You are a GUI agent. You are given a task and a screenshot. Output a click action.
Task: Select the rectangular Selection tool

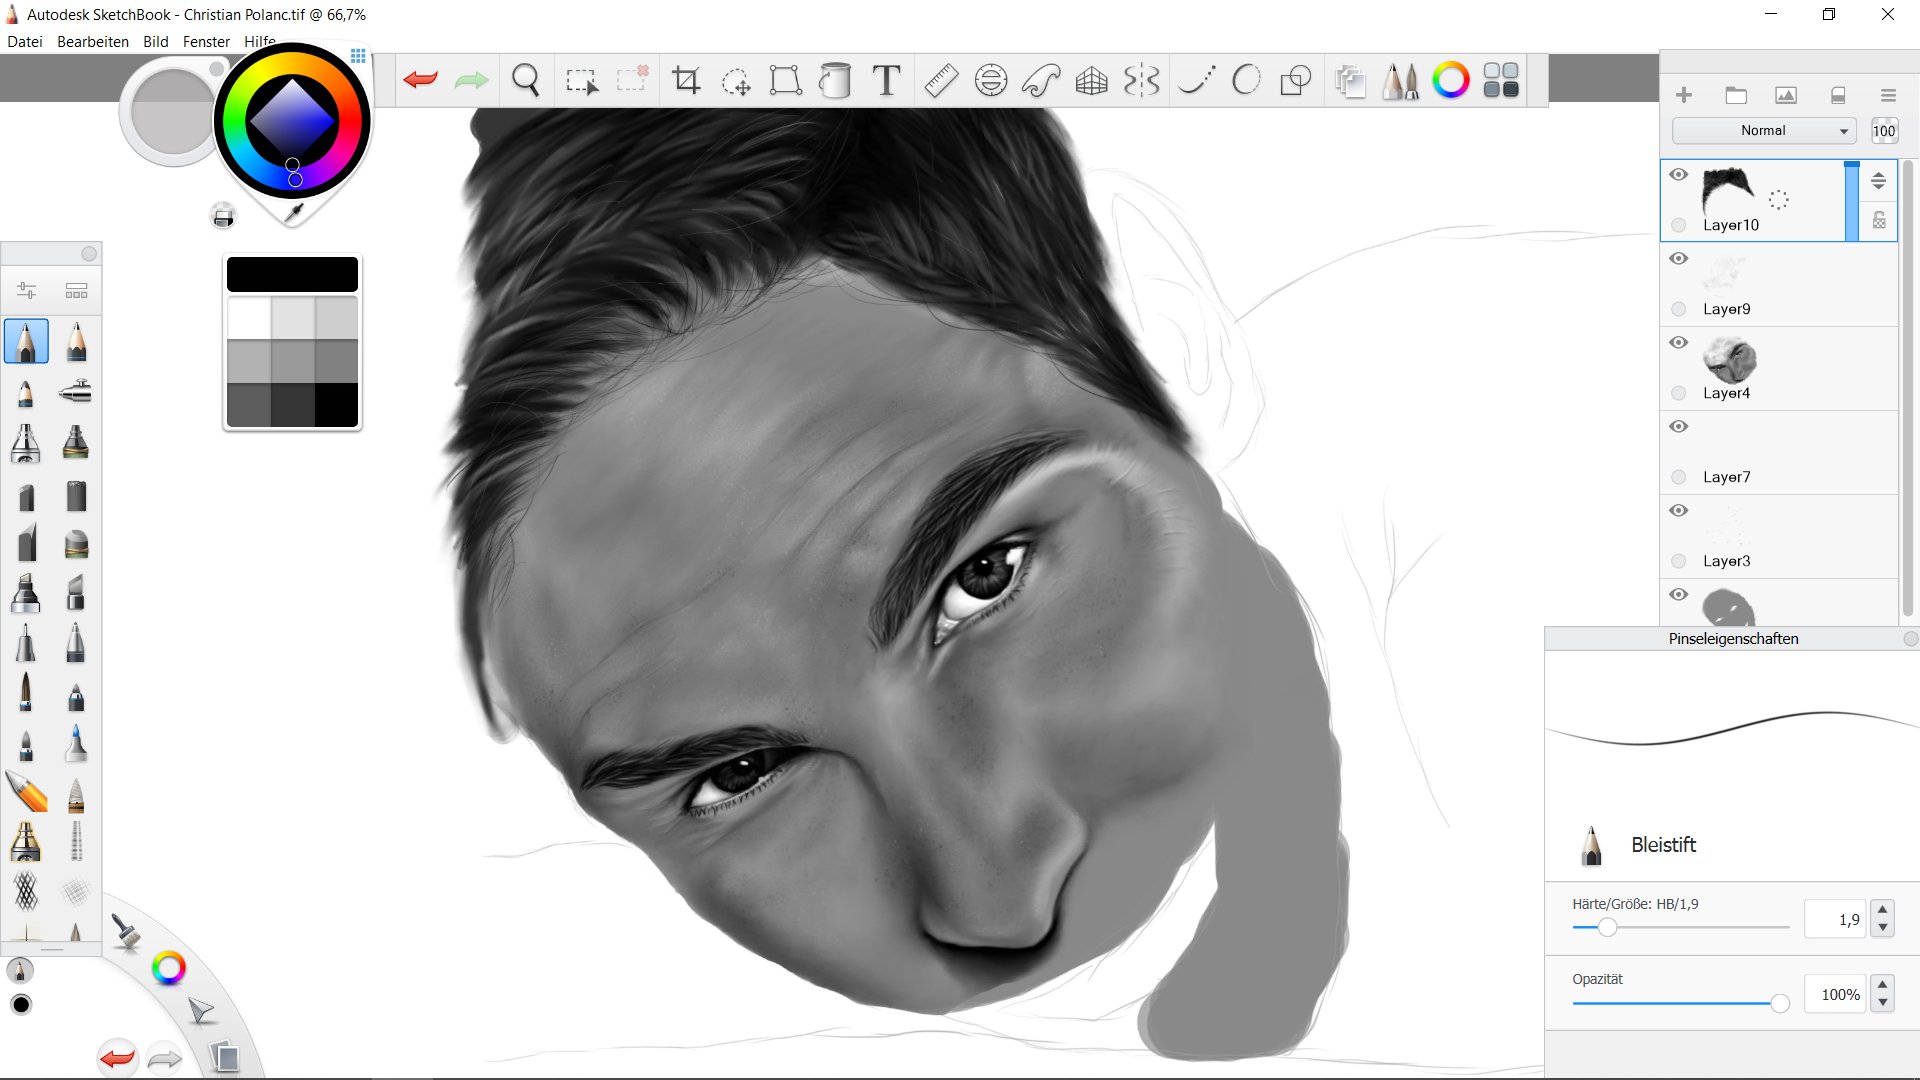pos(582,81)
